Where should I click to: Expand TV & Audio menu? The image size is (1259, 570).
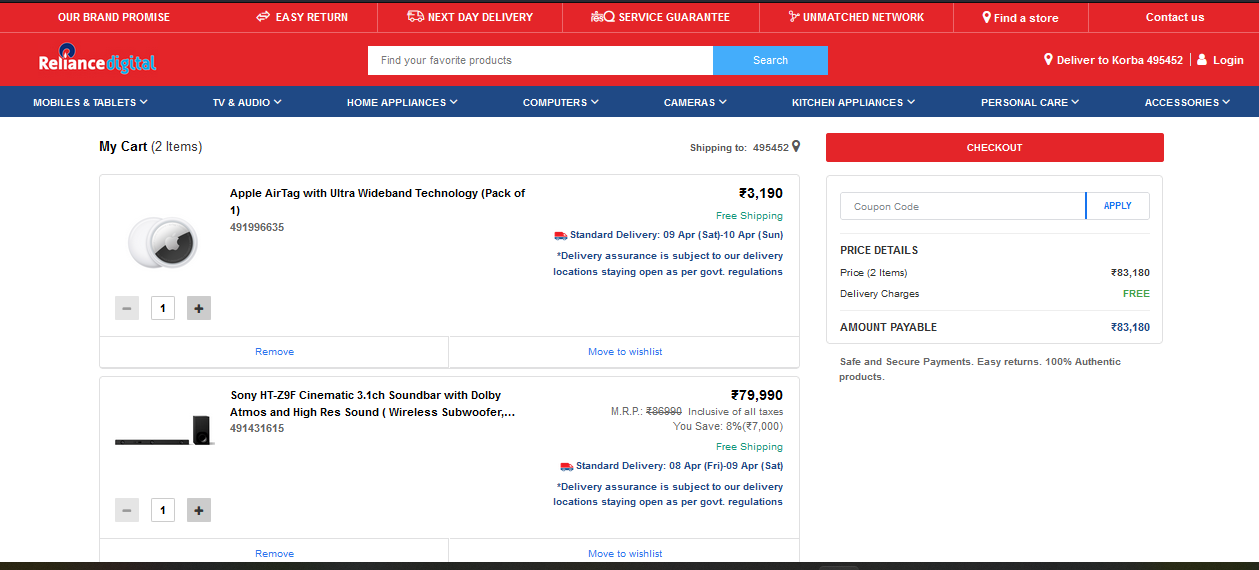[247, 102]
